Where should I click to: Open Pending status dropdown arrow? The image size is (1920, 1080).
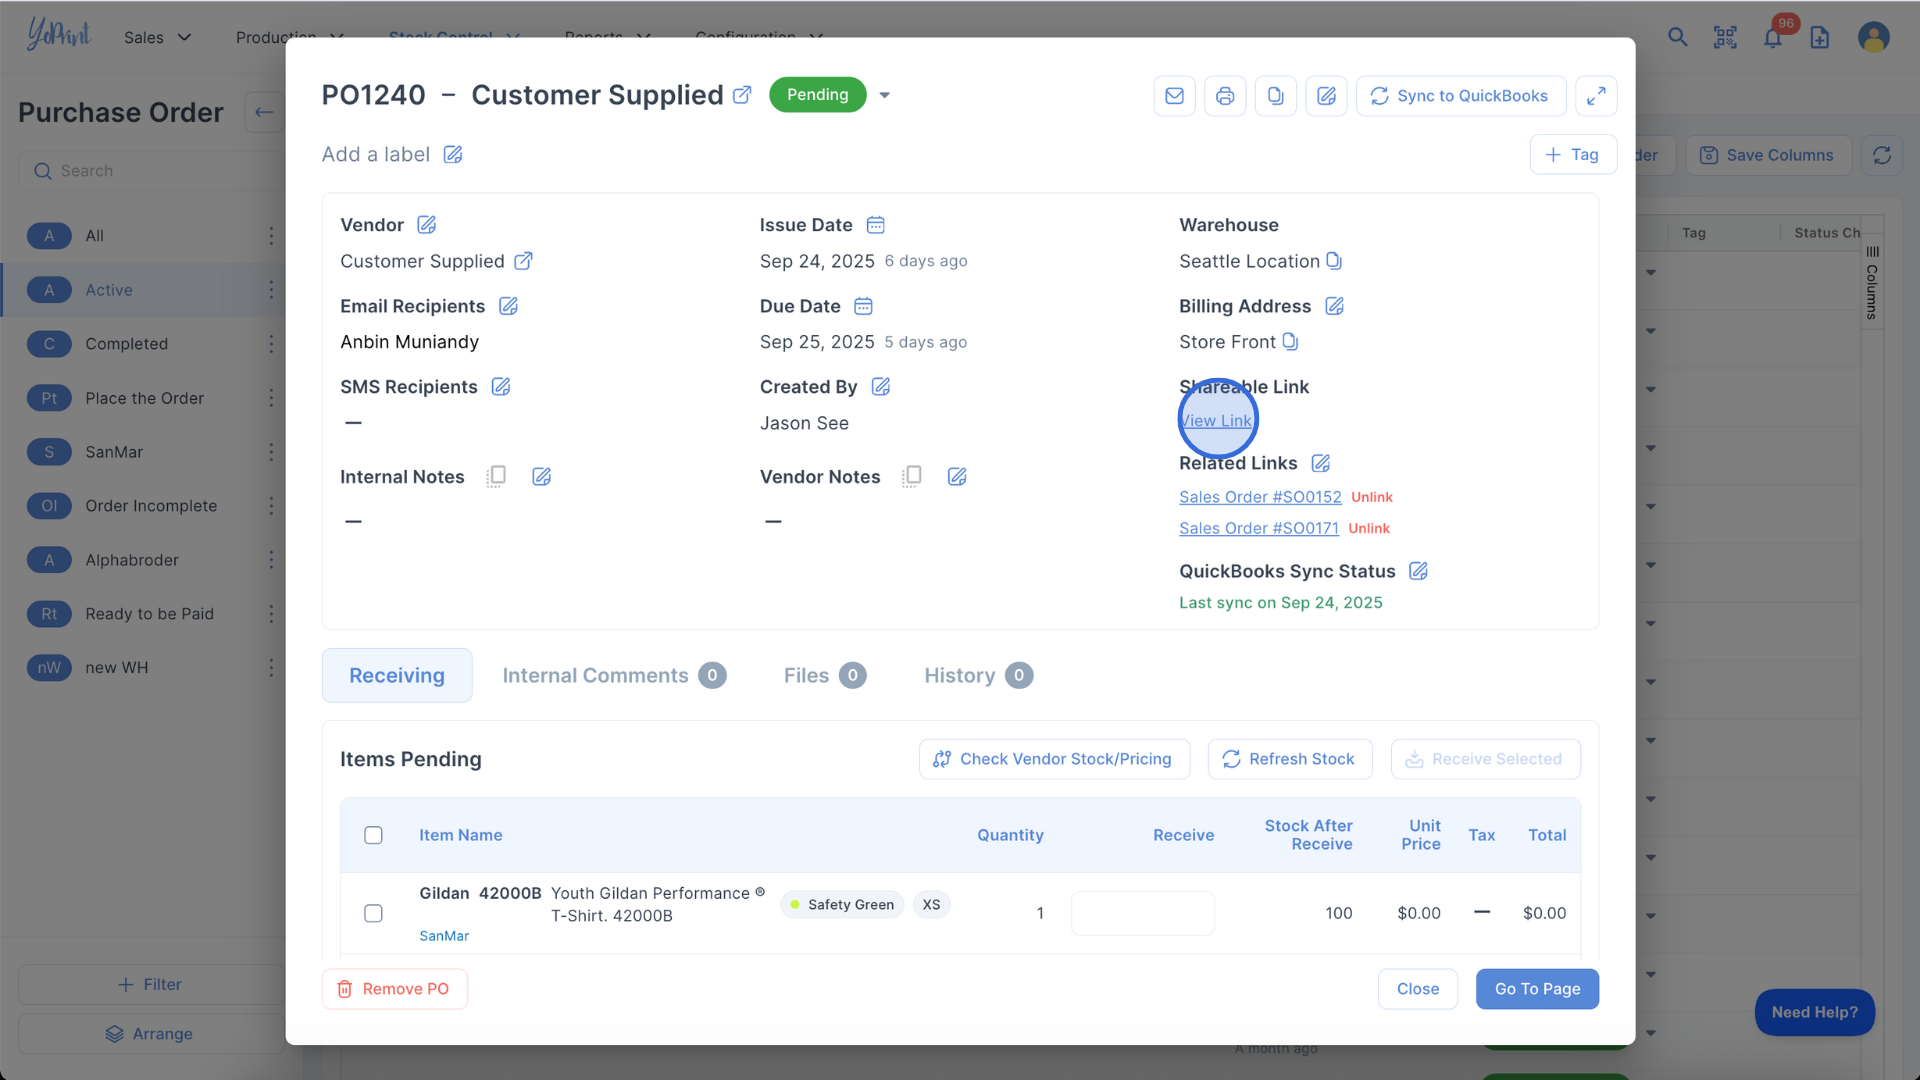point(884,95)
